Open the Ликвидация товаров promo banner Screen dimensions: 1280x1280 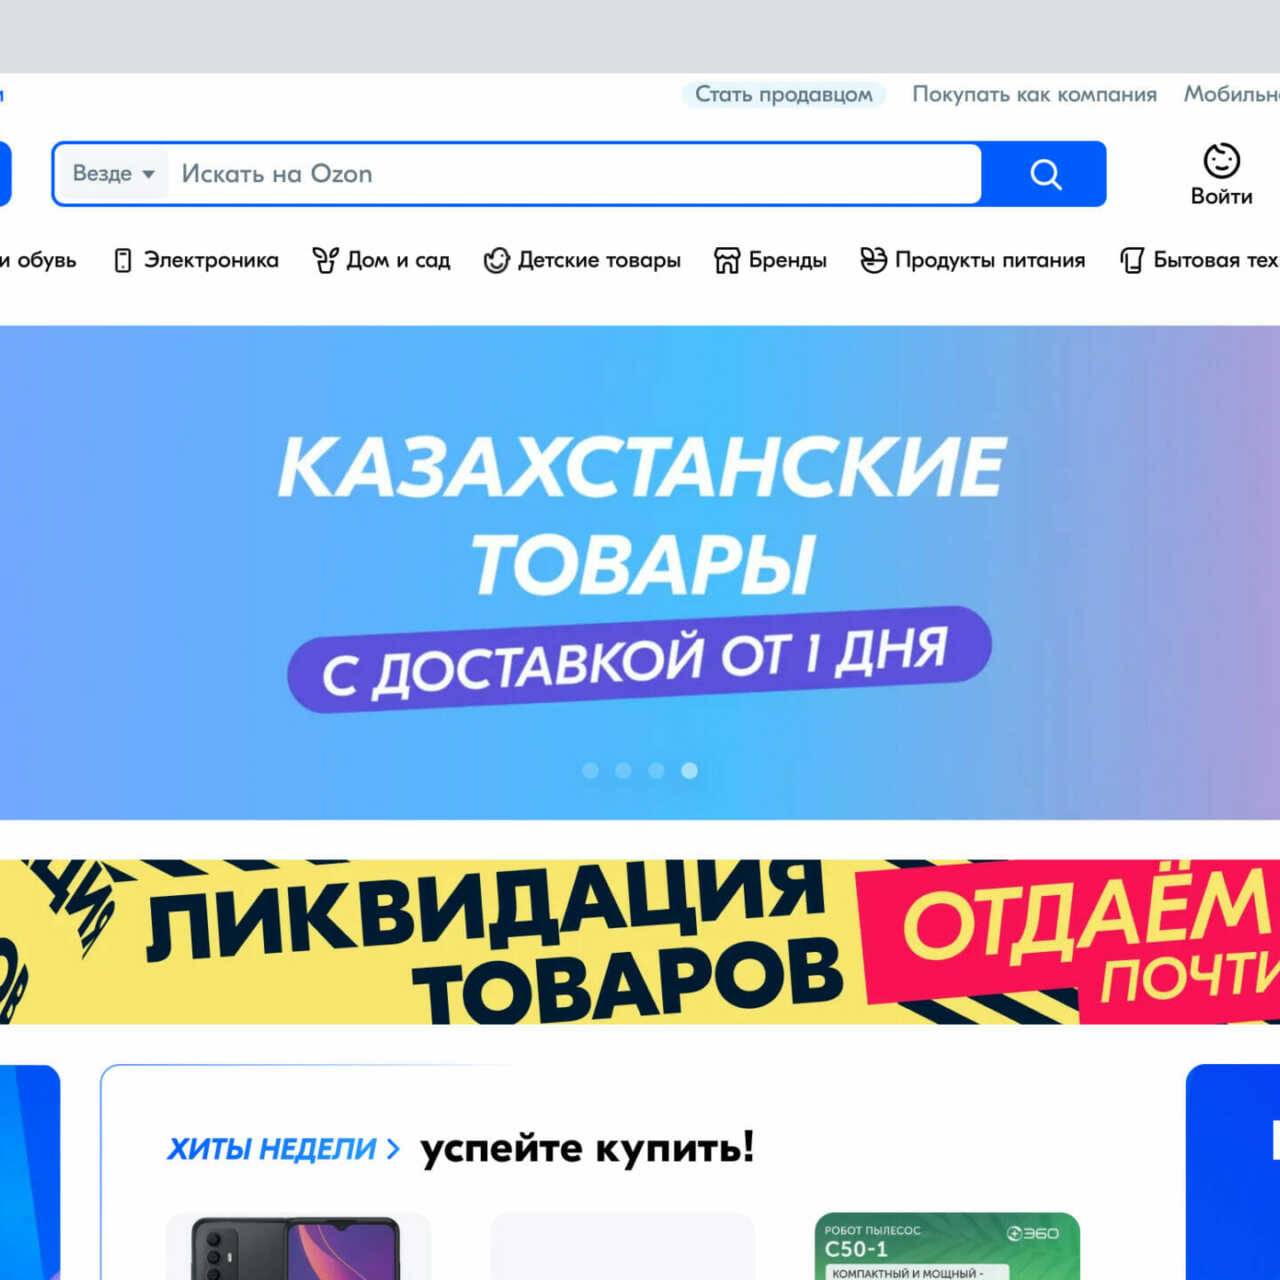tap(640, 942)
